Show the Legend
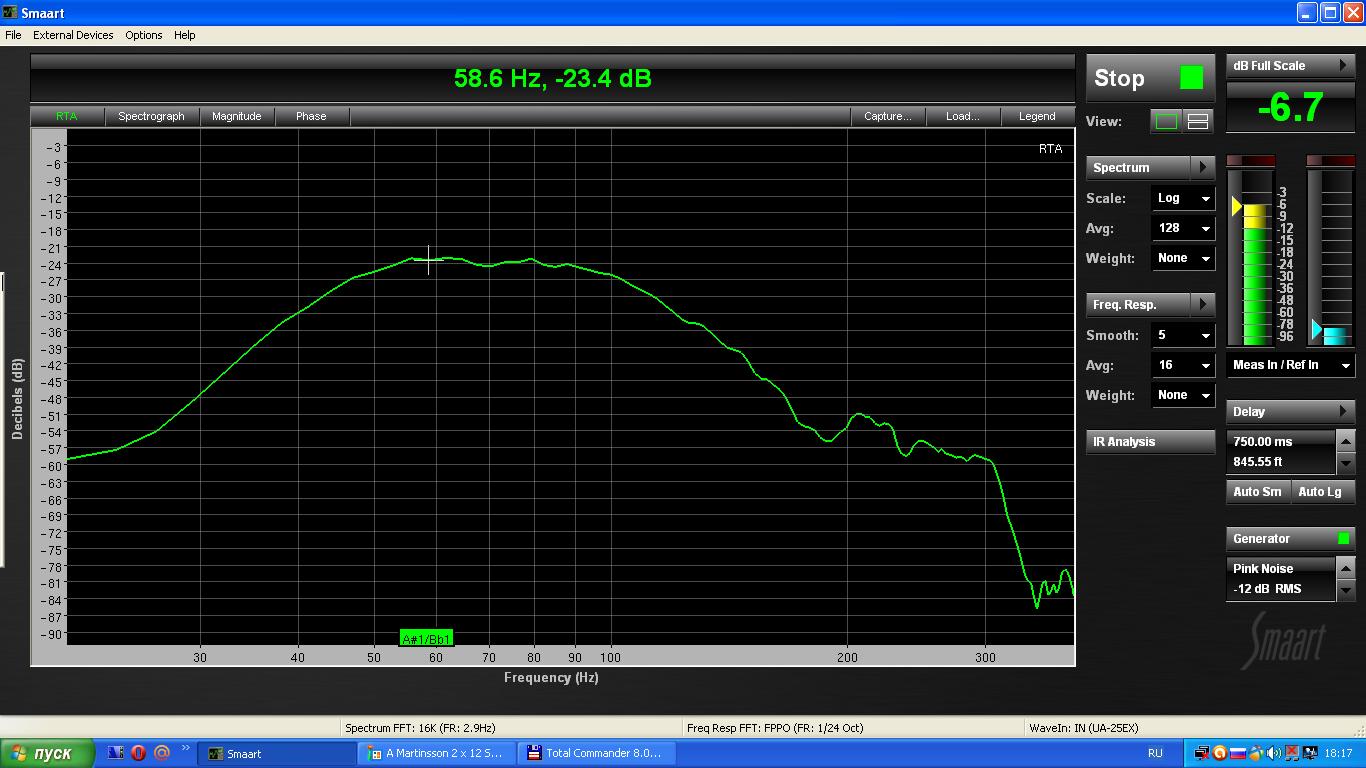The height and width of the screenshot is (768, 1366). point(1037,116)
